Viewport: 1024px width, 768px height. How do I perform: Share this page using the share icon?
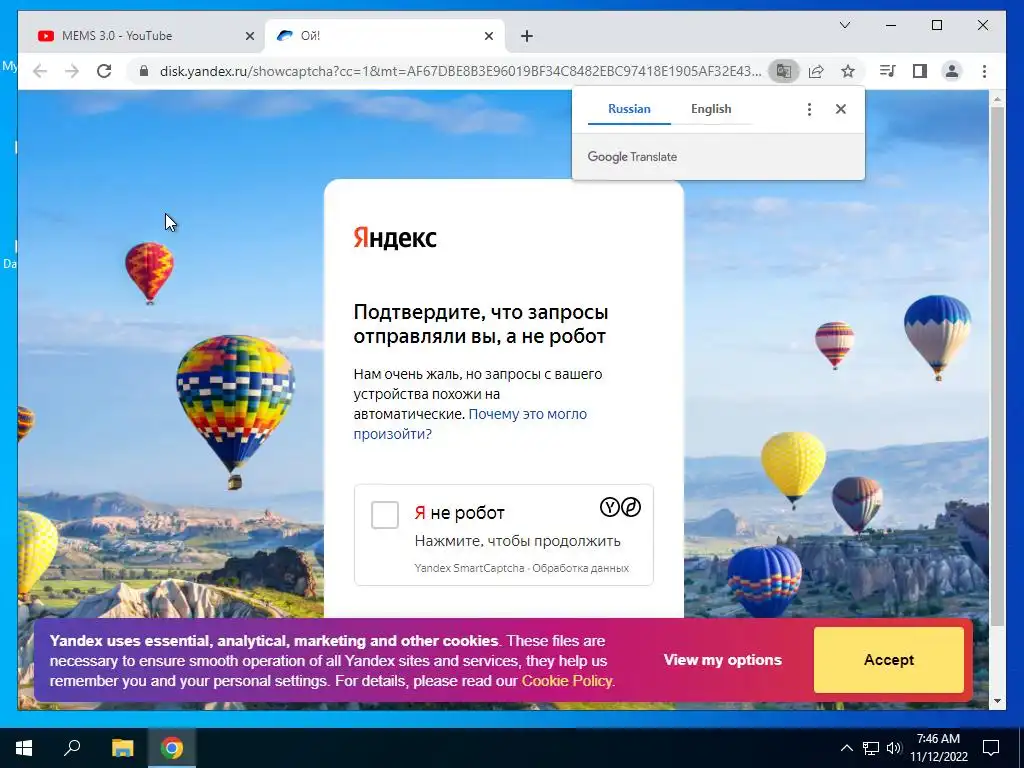[x=816, y=71]
